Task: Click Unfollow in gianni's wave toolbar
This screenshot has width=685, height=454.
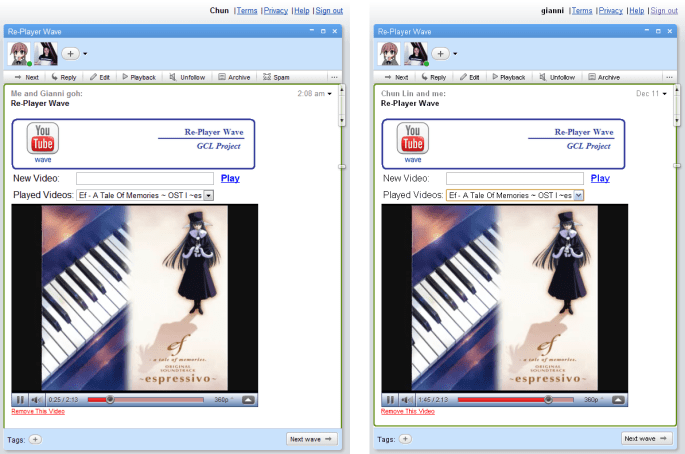Action: coord(557,77)
